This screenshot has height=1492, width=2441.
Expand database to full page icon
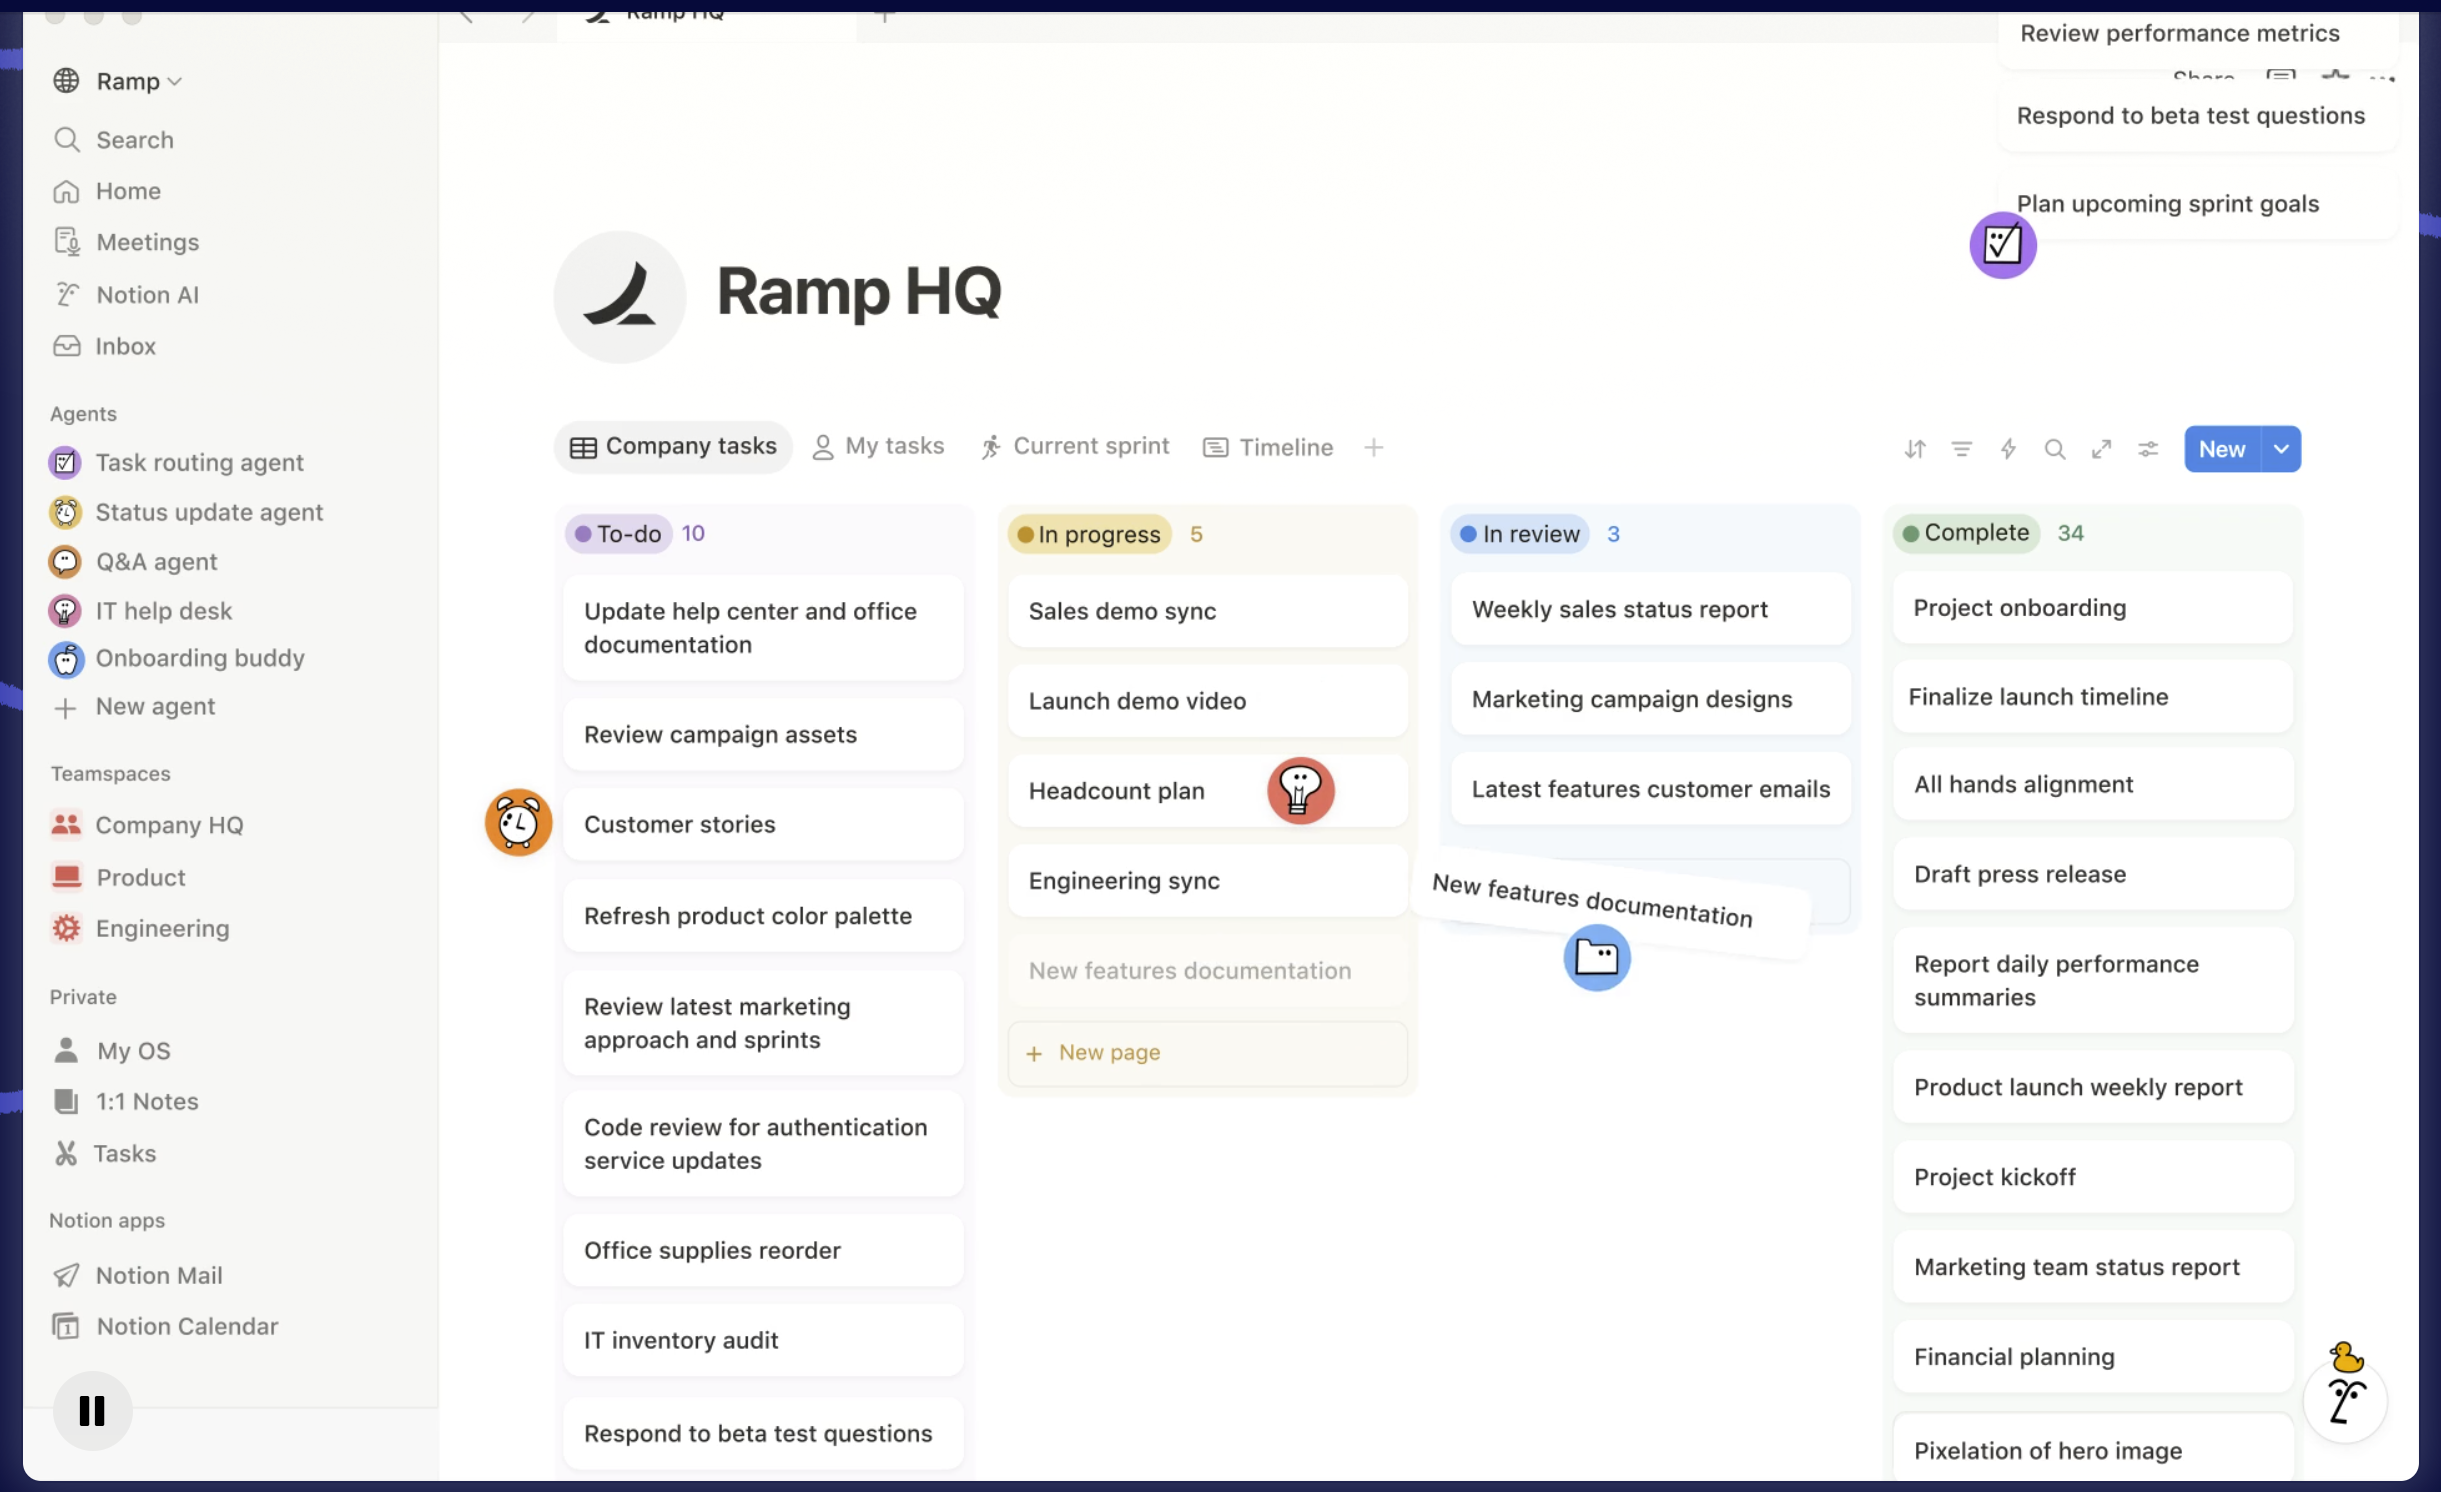tap(2102, 449)
